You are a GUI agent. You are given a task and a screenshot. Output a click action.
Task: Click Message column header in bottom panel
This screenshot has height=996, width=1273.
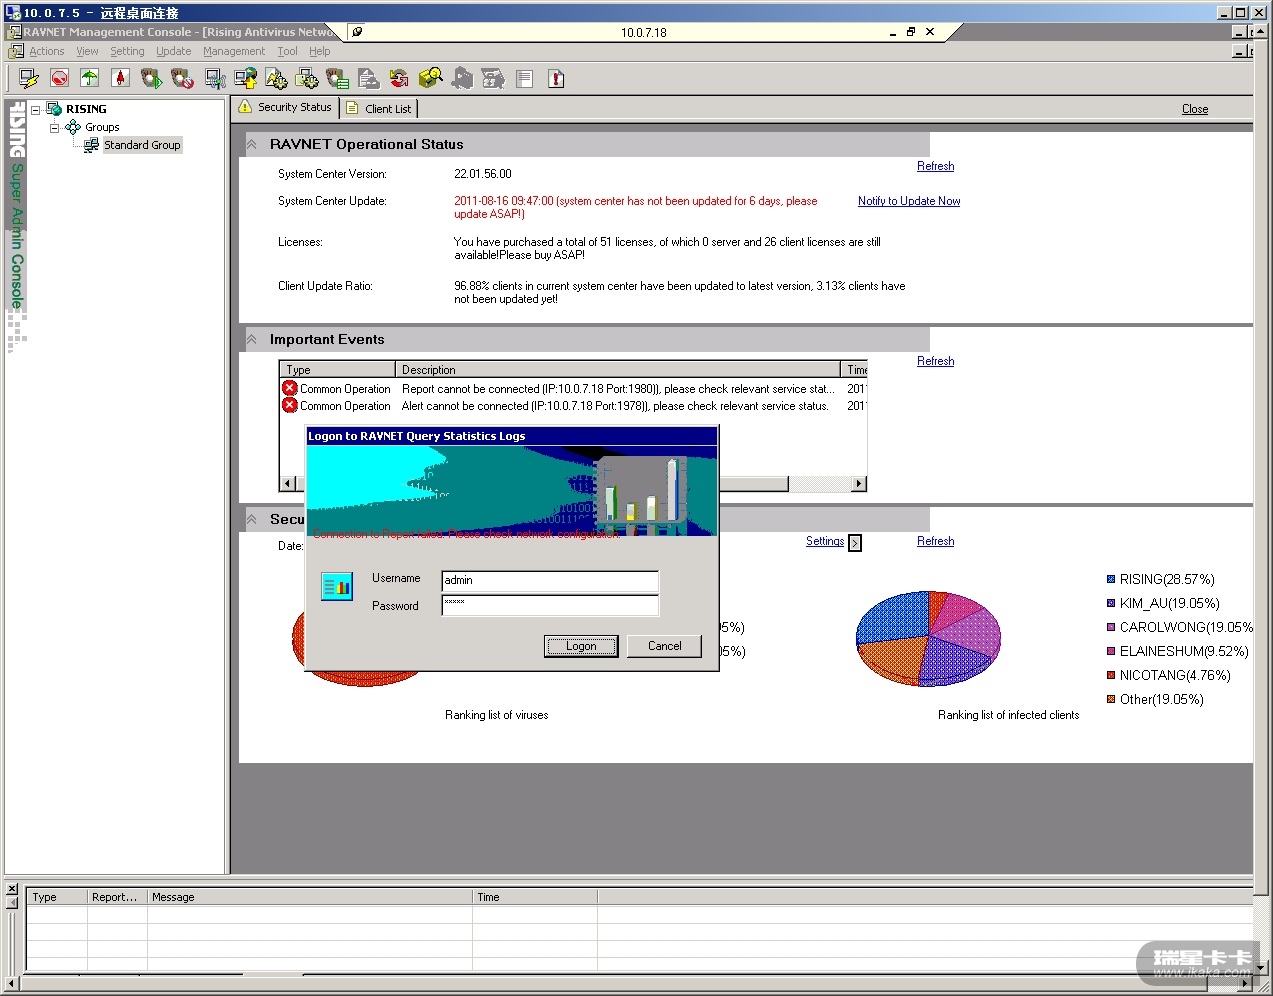pyautogui.click(x=309, y=897)
